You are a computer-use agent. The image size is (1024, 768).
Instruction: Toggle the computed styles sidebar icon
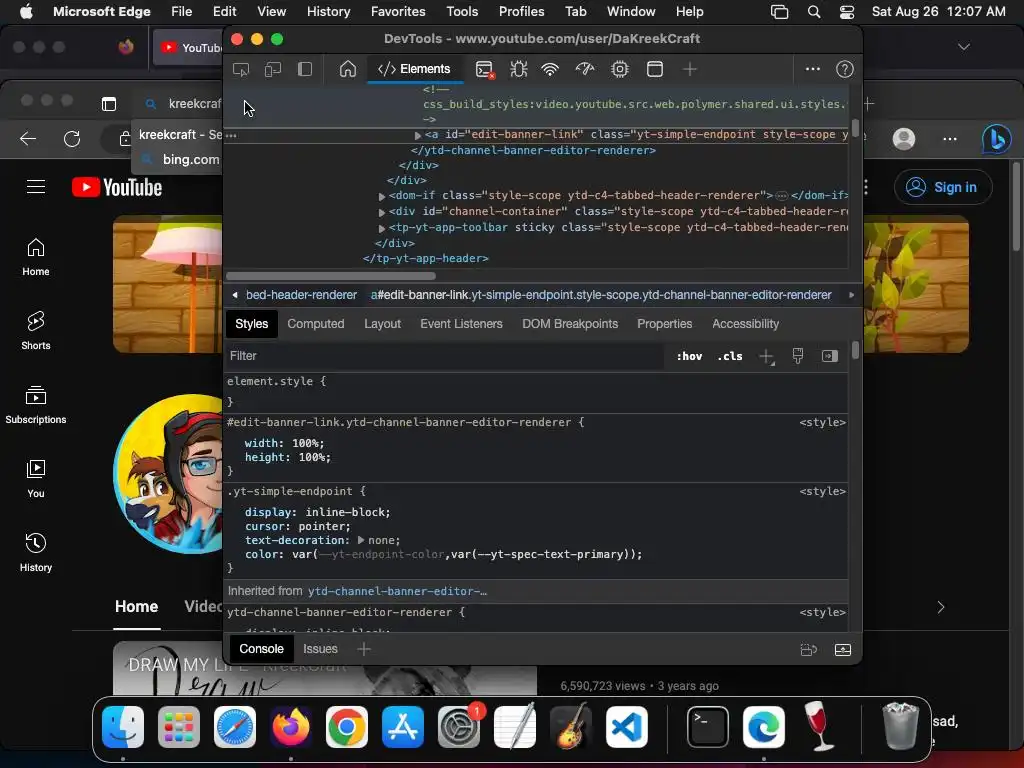[829, 356]
